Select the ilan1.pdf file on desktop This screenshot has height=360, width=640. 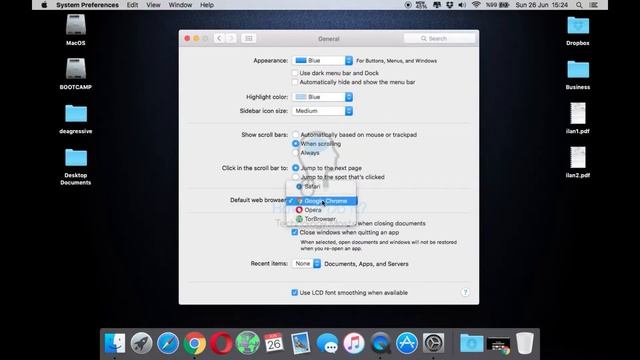point(578,118)
